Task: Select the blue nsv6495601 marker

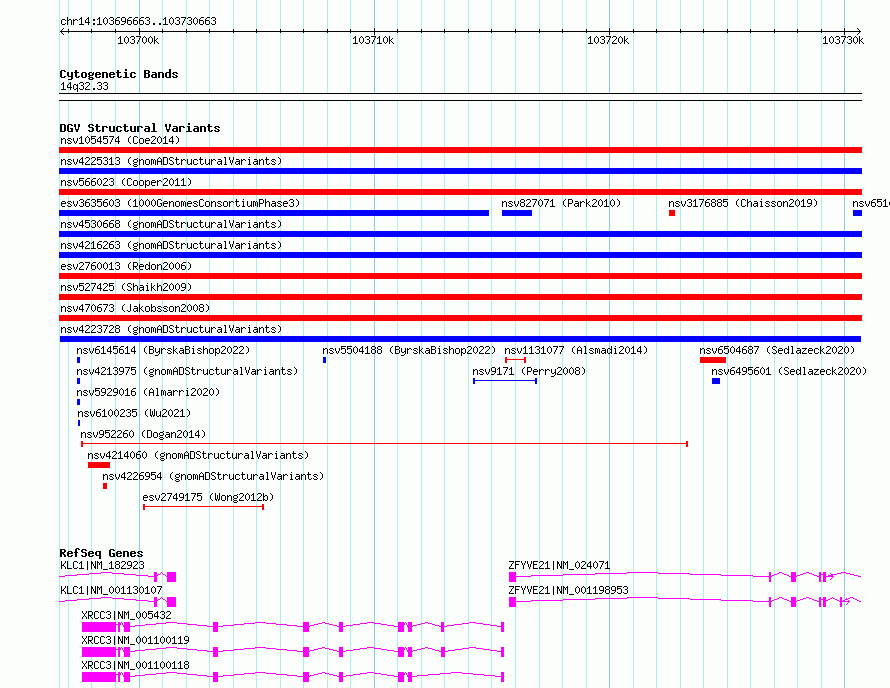Action: pyautogui.click(x=716, y=381)
